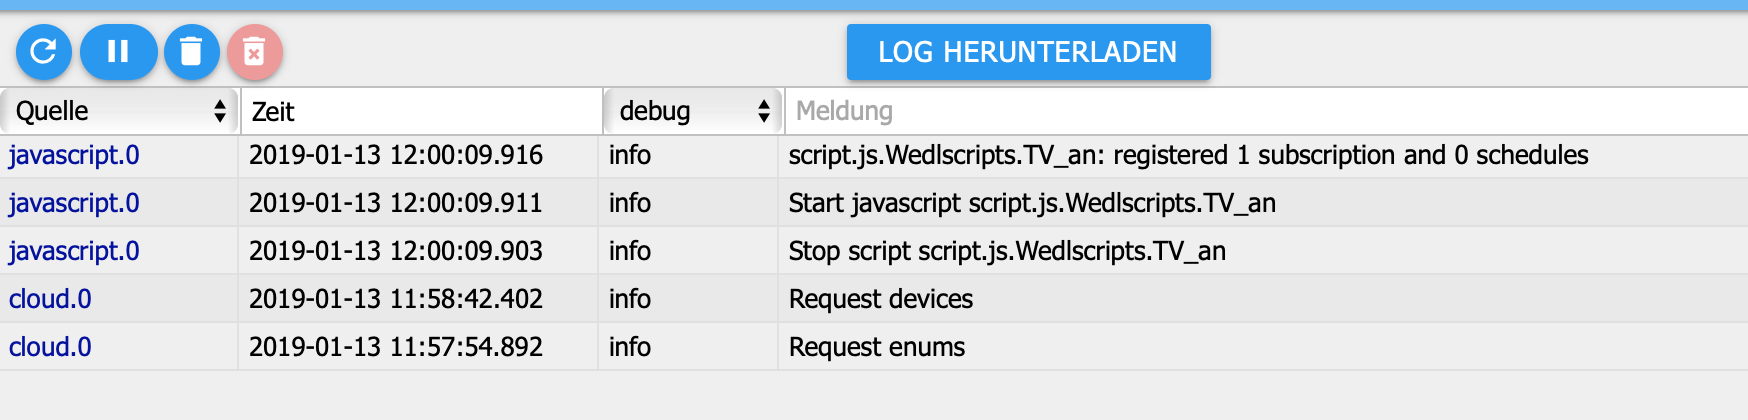The image size is (1748, 420).
Task: Click timestamp 2019-01-13 12:00:09.916
Action: (x=396, y=155)
